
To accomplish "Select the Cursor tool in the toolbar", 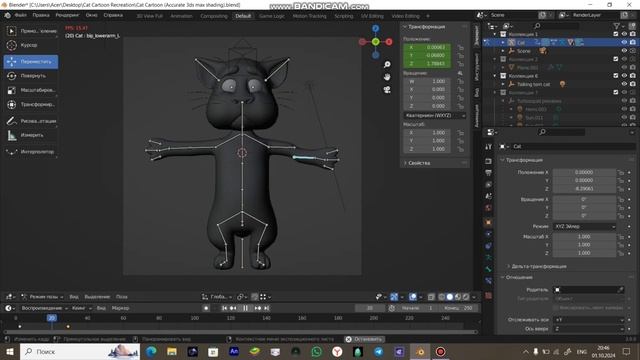I will coord(31,45).
